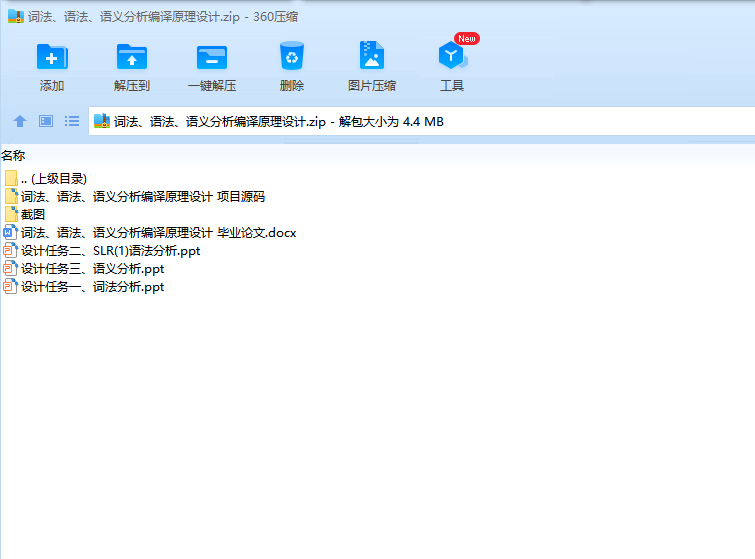Click the 解压到 (Extract to) icon
The width and height of the screenshot is (755, 559).
(x=132, y=58)
